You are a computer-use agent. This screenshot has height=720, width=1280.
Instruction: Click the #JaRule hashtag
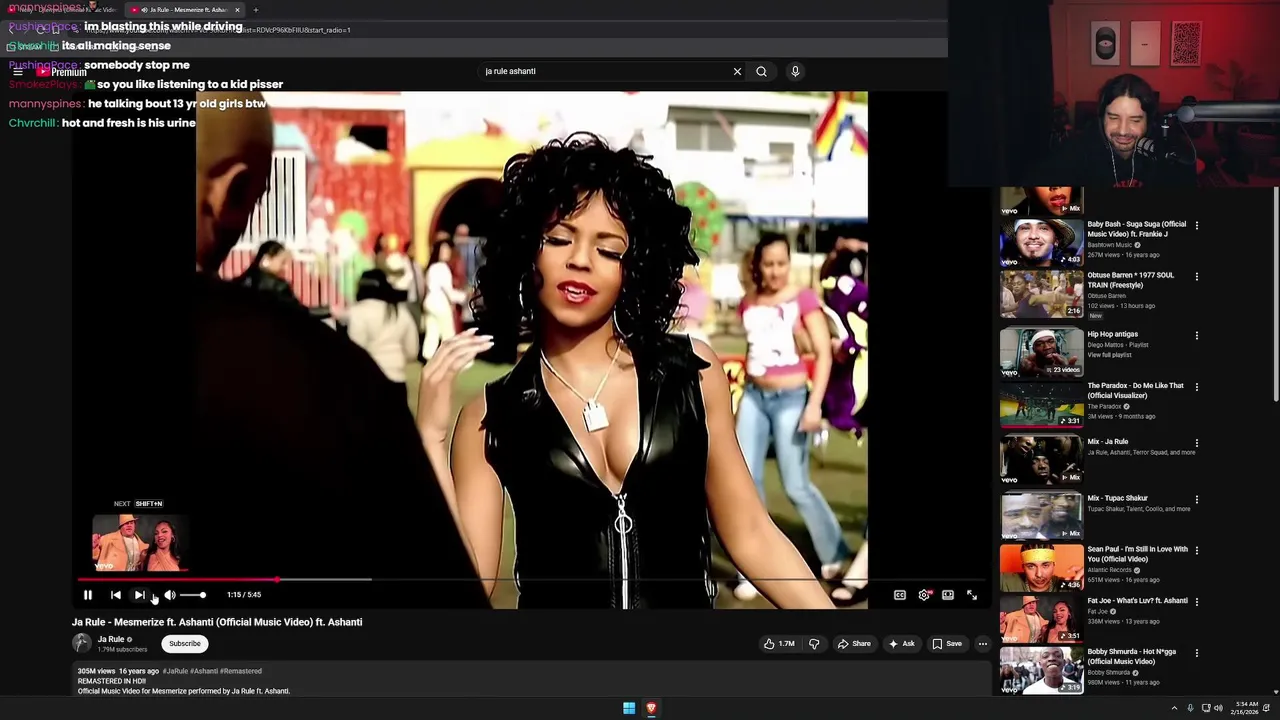click(175, 671)
